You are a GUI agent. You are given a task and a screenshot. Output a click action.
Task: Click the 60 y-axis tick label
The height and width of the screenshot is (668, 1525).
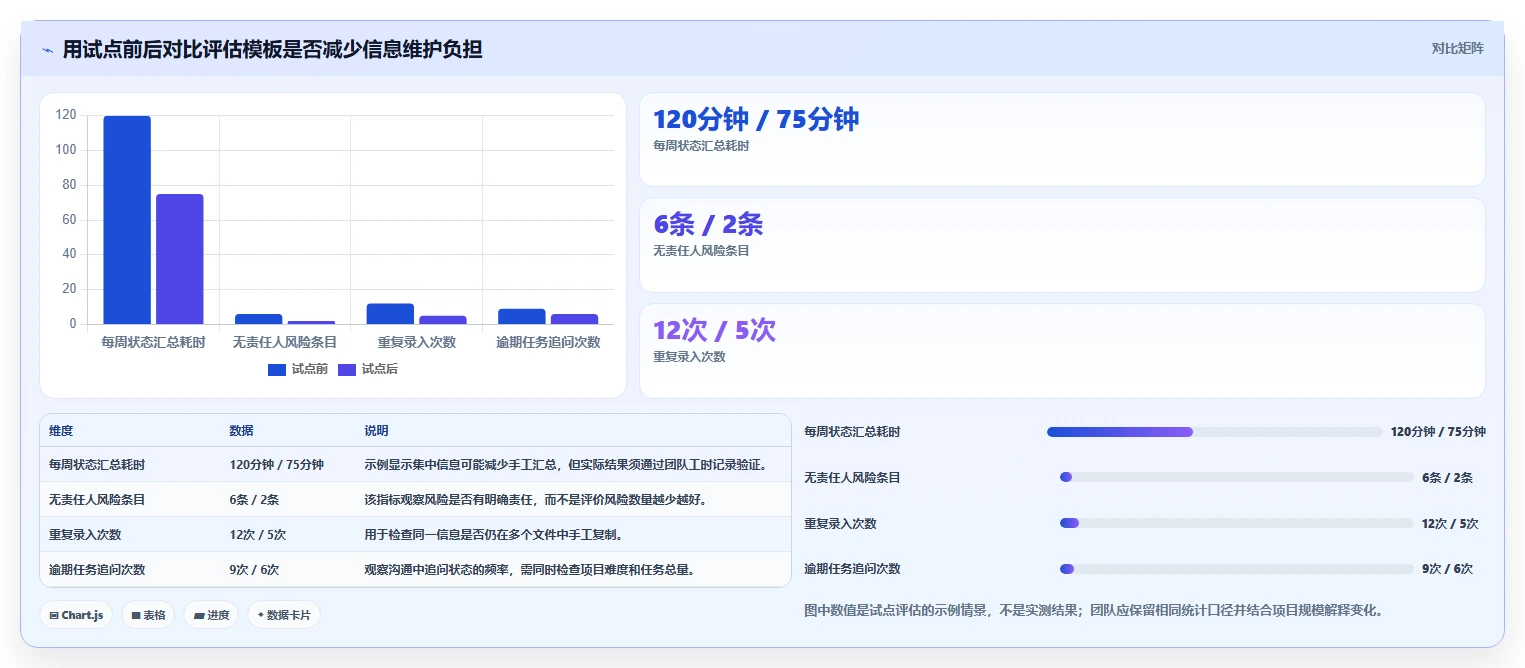69,220
